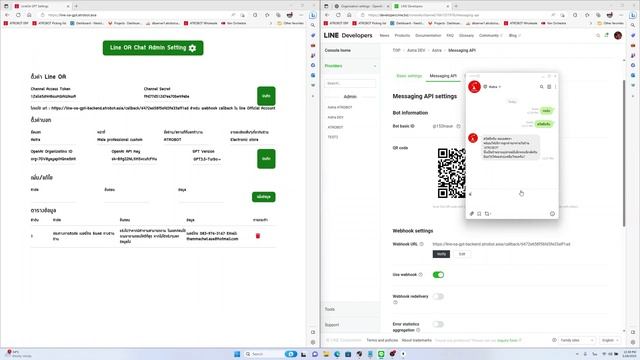
Task: Click the back arrow in the LINE Developers browser window
Action: tap(327, 15)
